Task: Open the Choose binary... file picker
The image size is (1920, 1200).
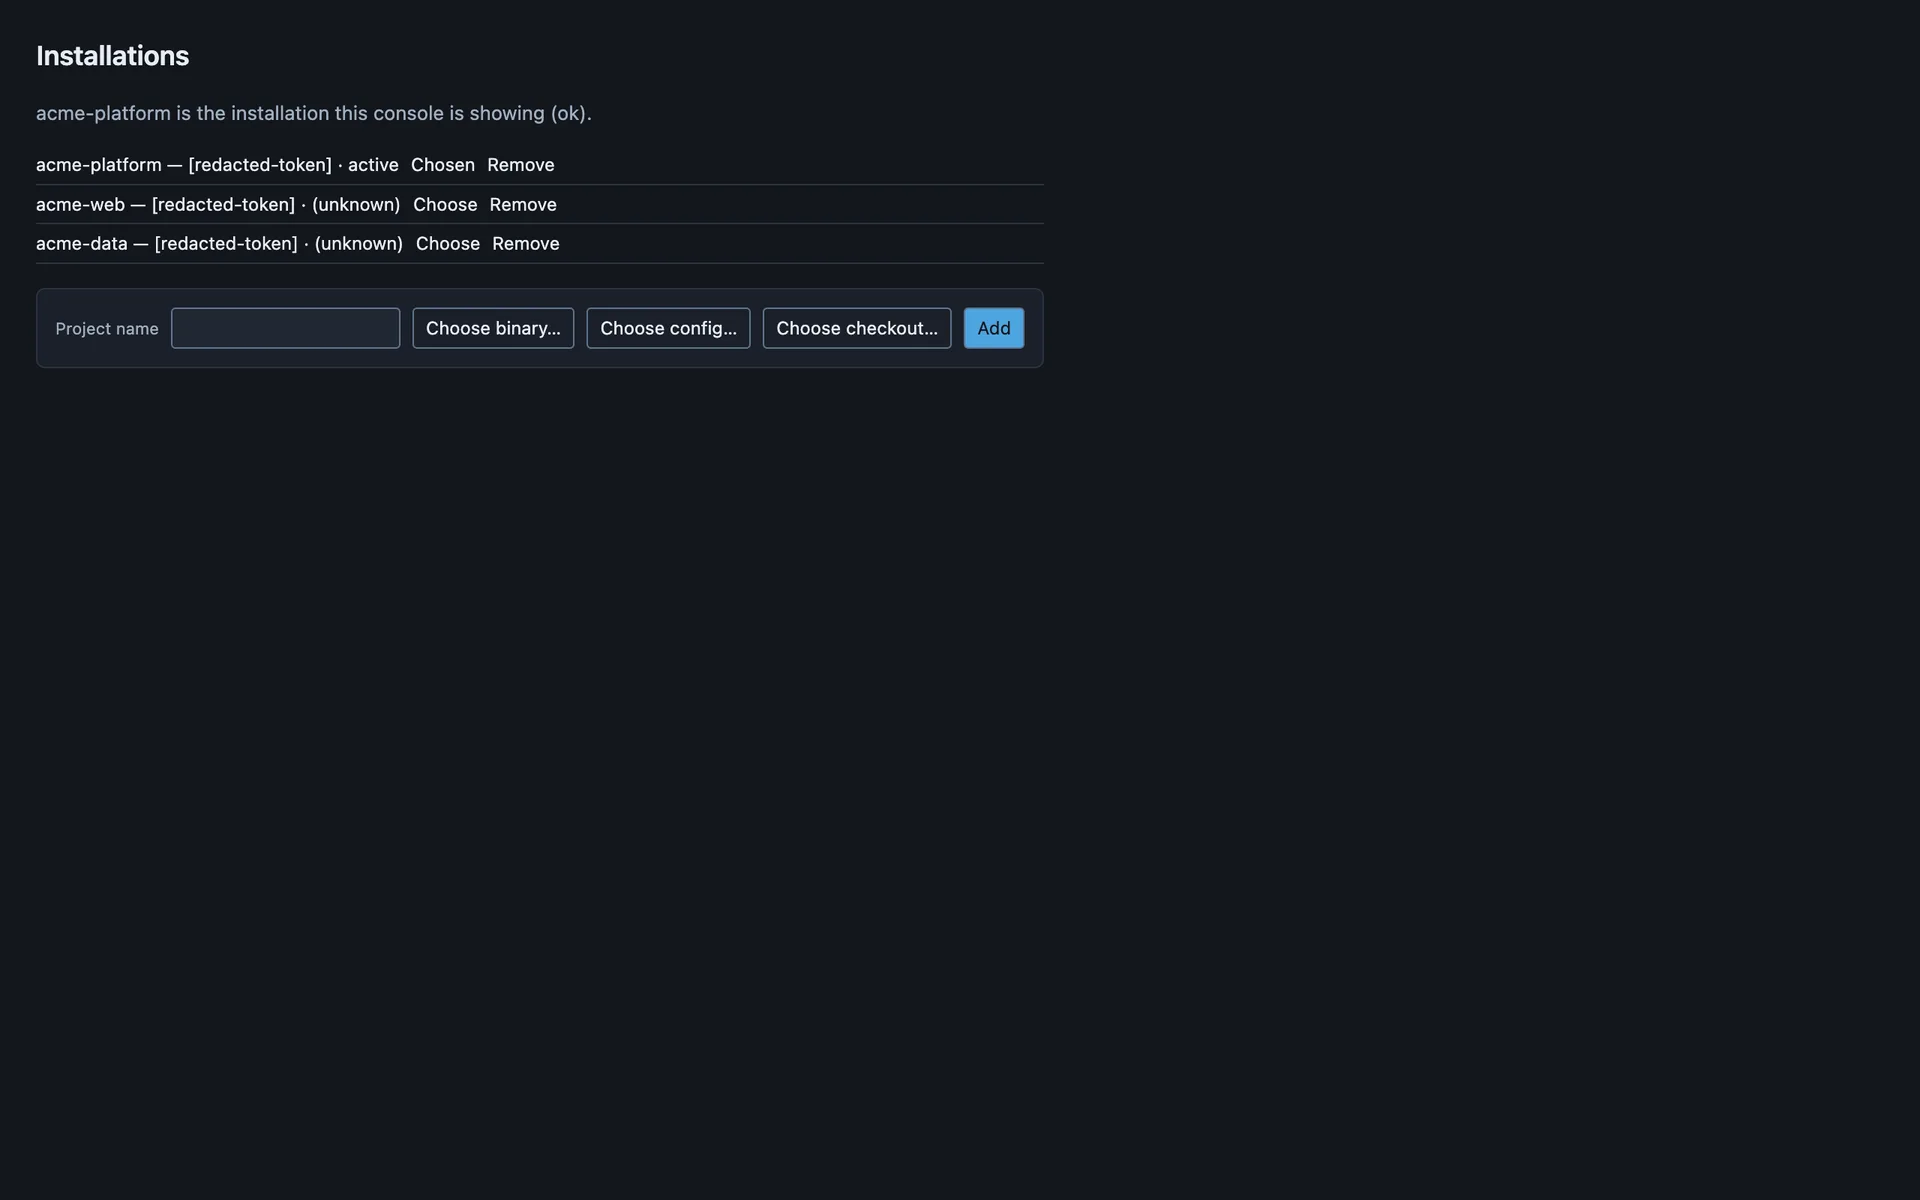Action: click(493, 328)
